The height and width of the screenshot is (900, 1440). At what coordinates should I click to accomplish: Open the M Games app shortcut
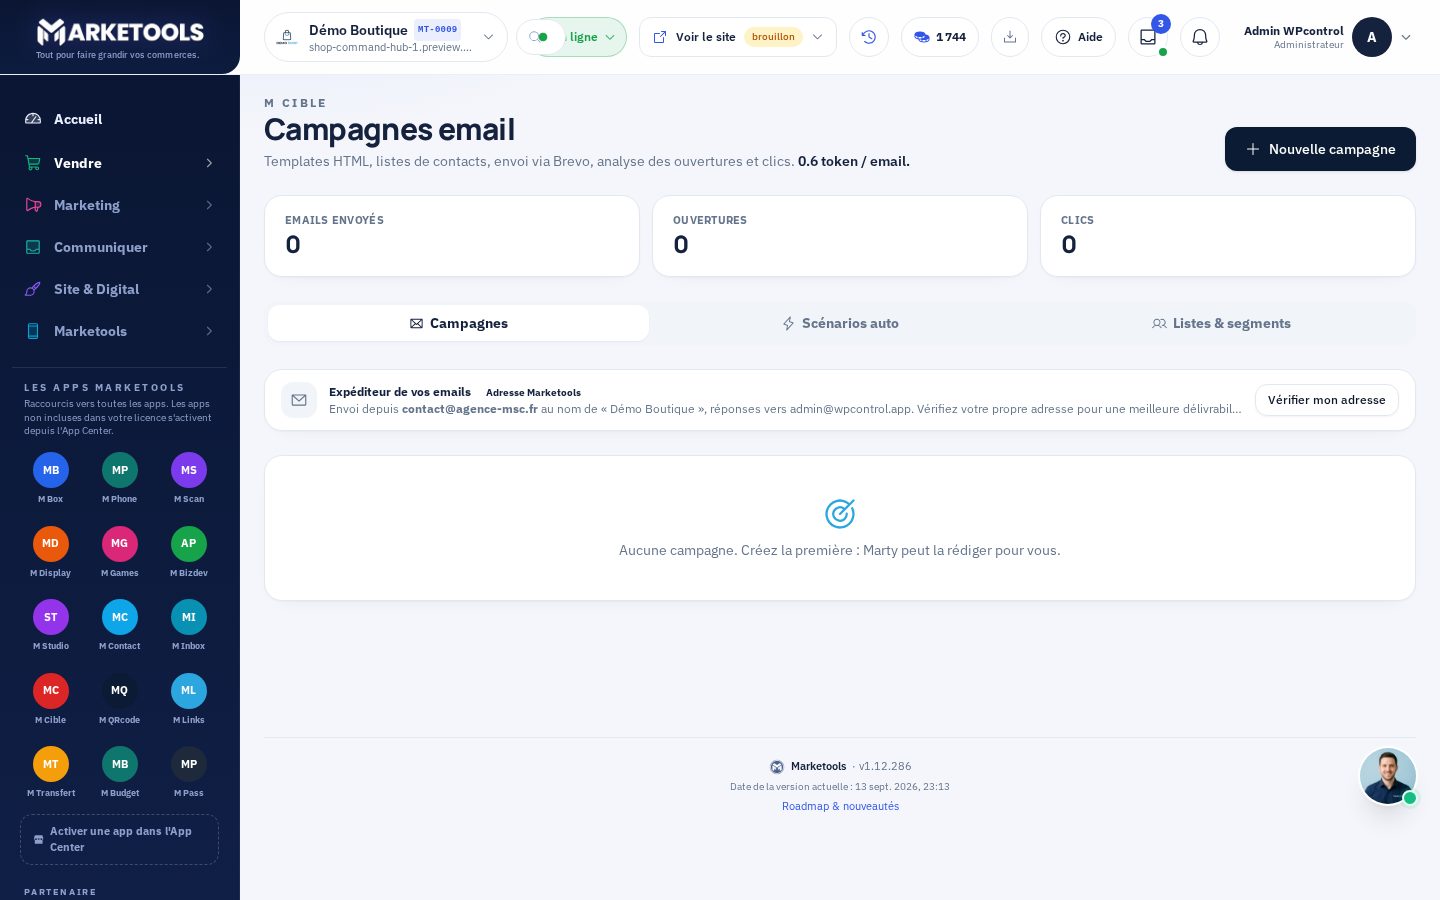pos(120,552)
